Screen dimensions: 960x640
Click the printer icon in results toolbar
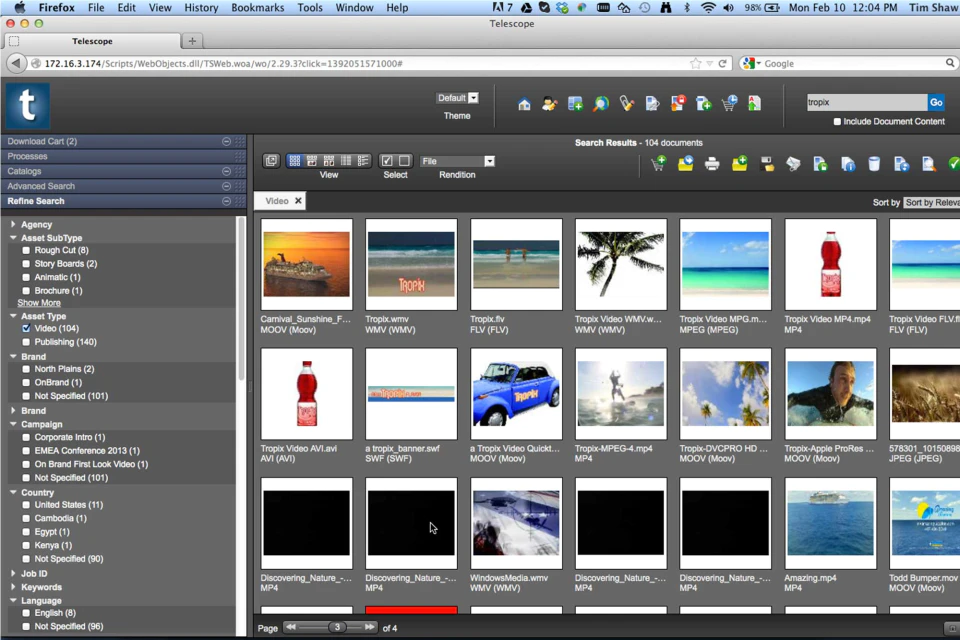711,164
